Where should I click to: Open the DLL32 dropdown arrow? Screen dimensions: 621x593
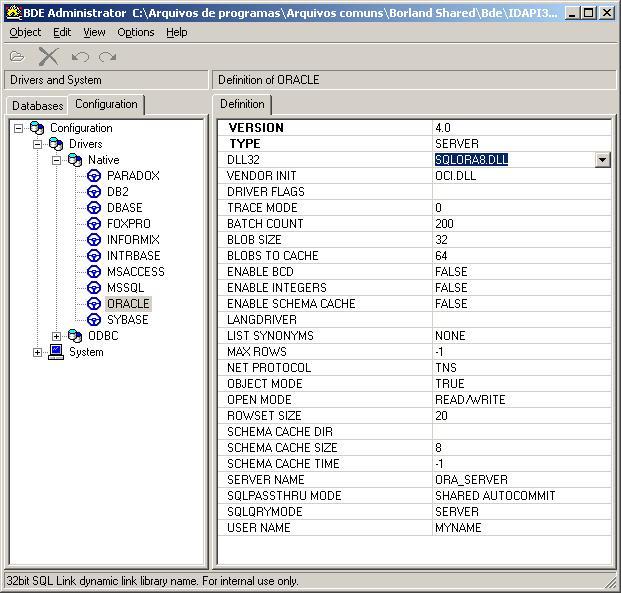(x=602, y=160)
